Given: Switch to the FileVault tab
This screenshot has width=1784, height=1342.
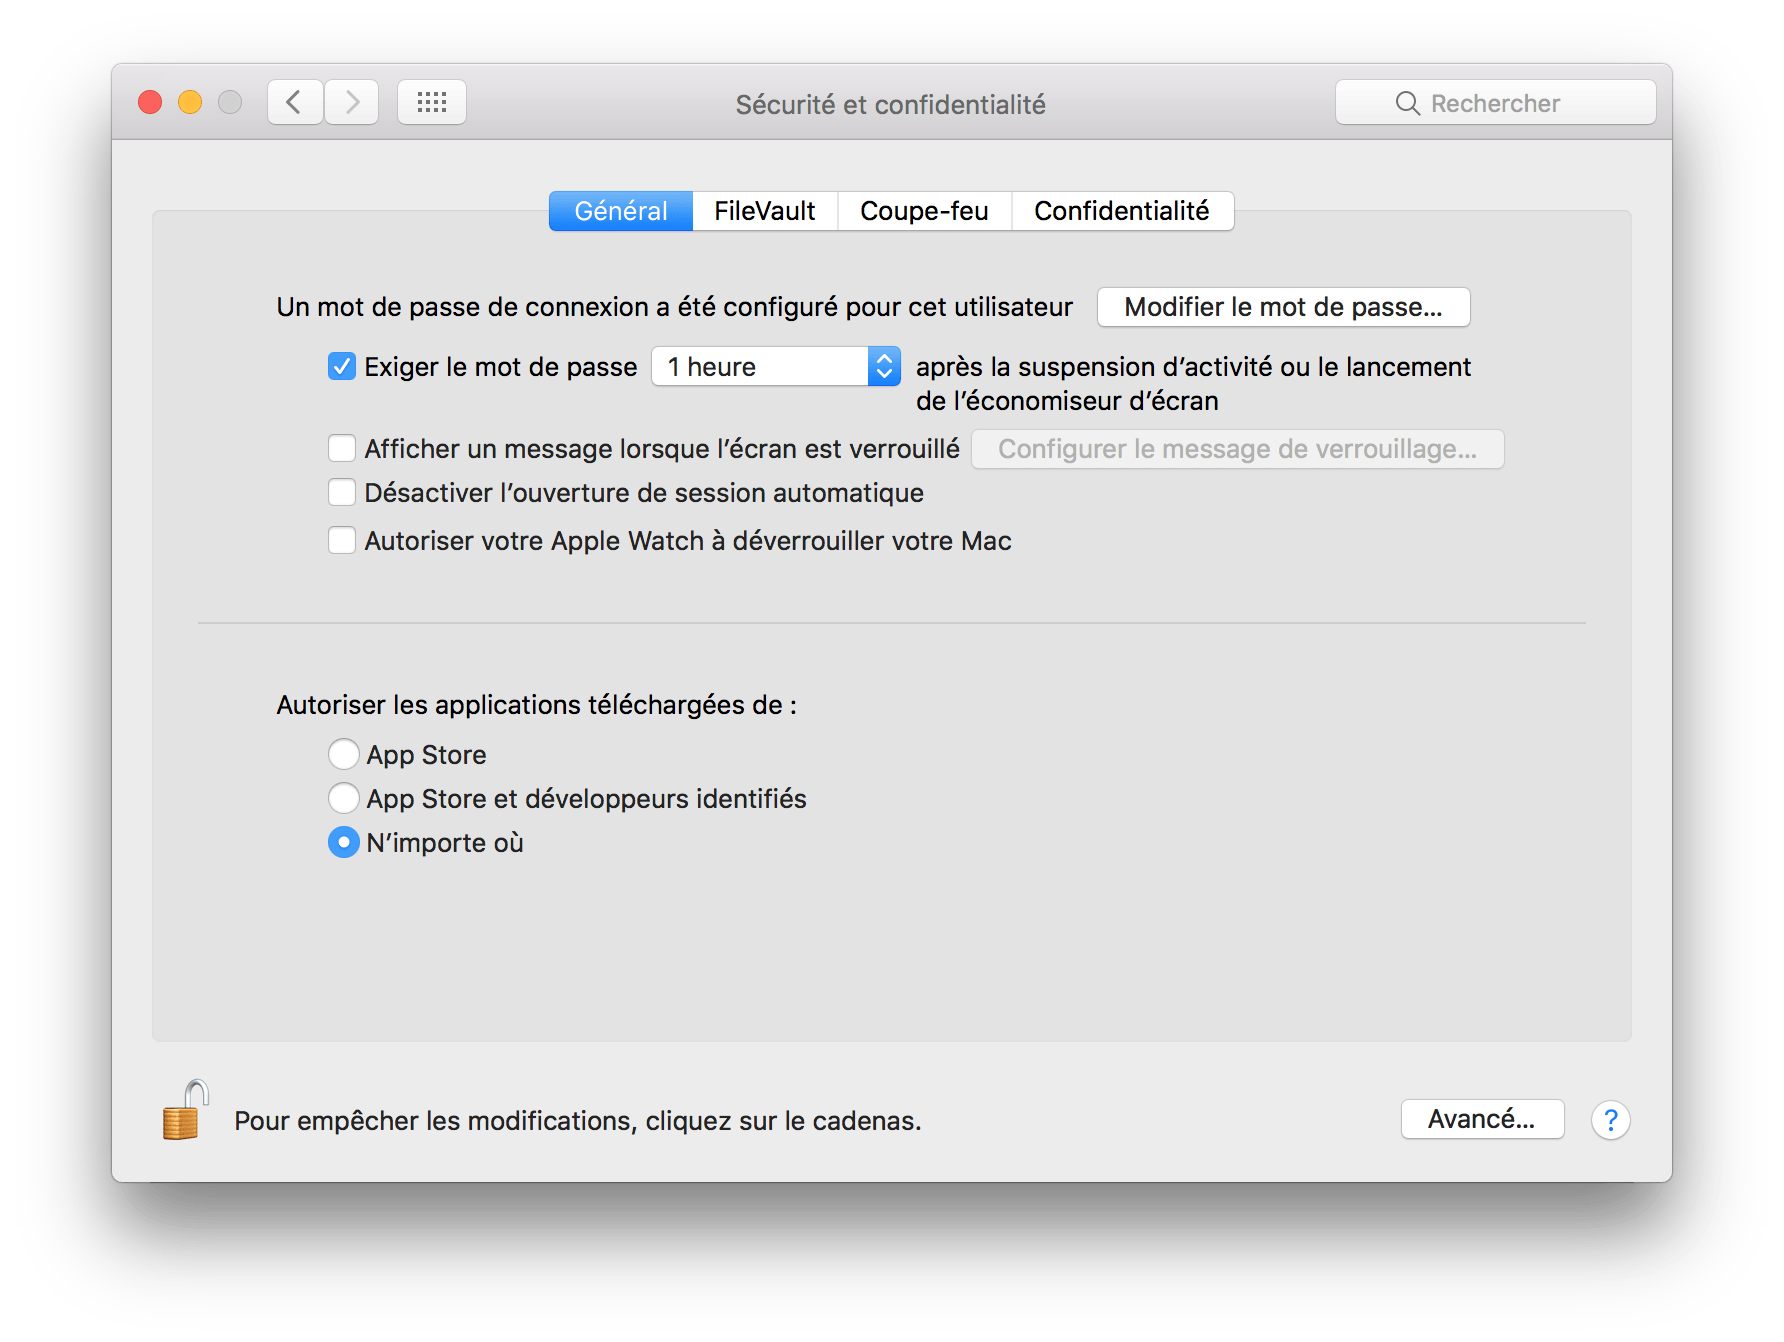Looking at the screenshot, I should (x=764, y=211).
